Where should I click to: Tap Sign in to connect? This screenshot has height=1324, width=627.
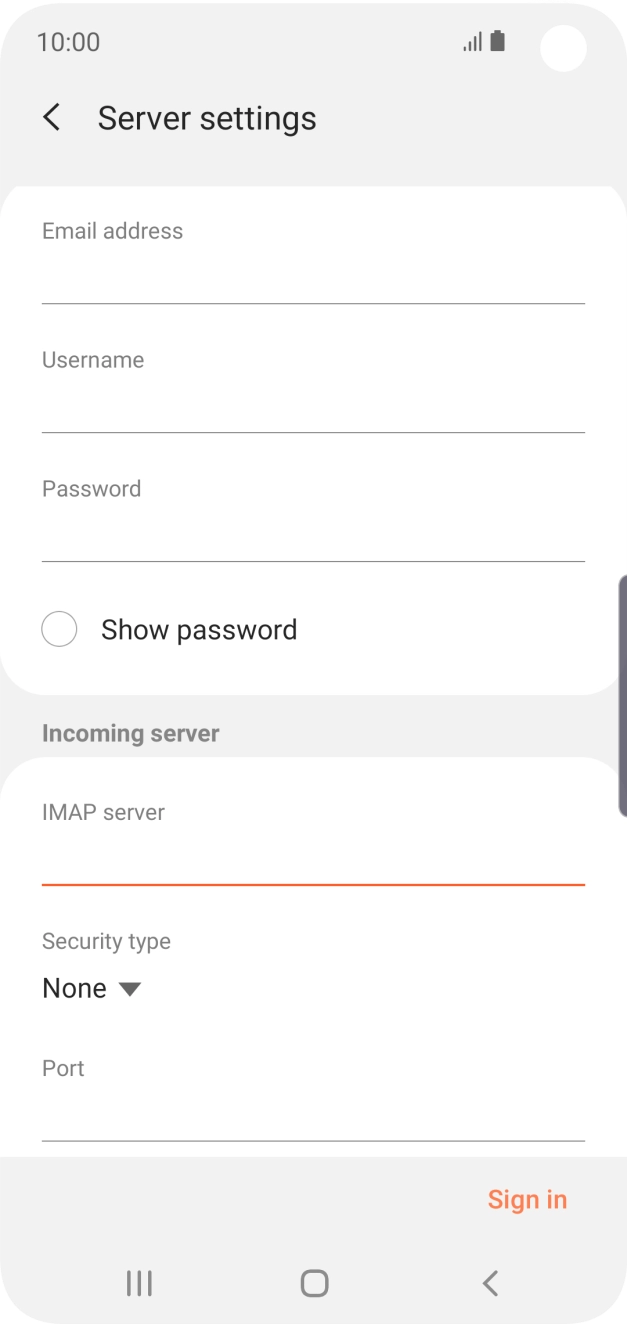[527, 1199]
